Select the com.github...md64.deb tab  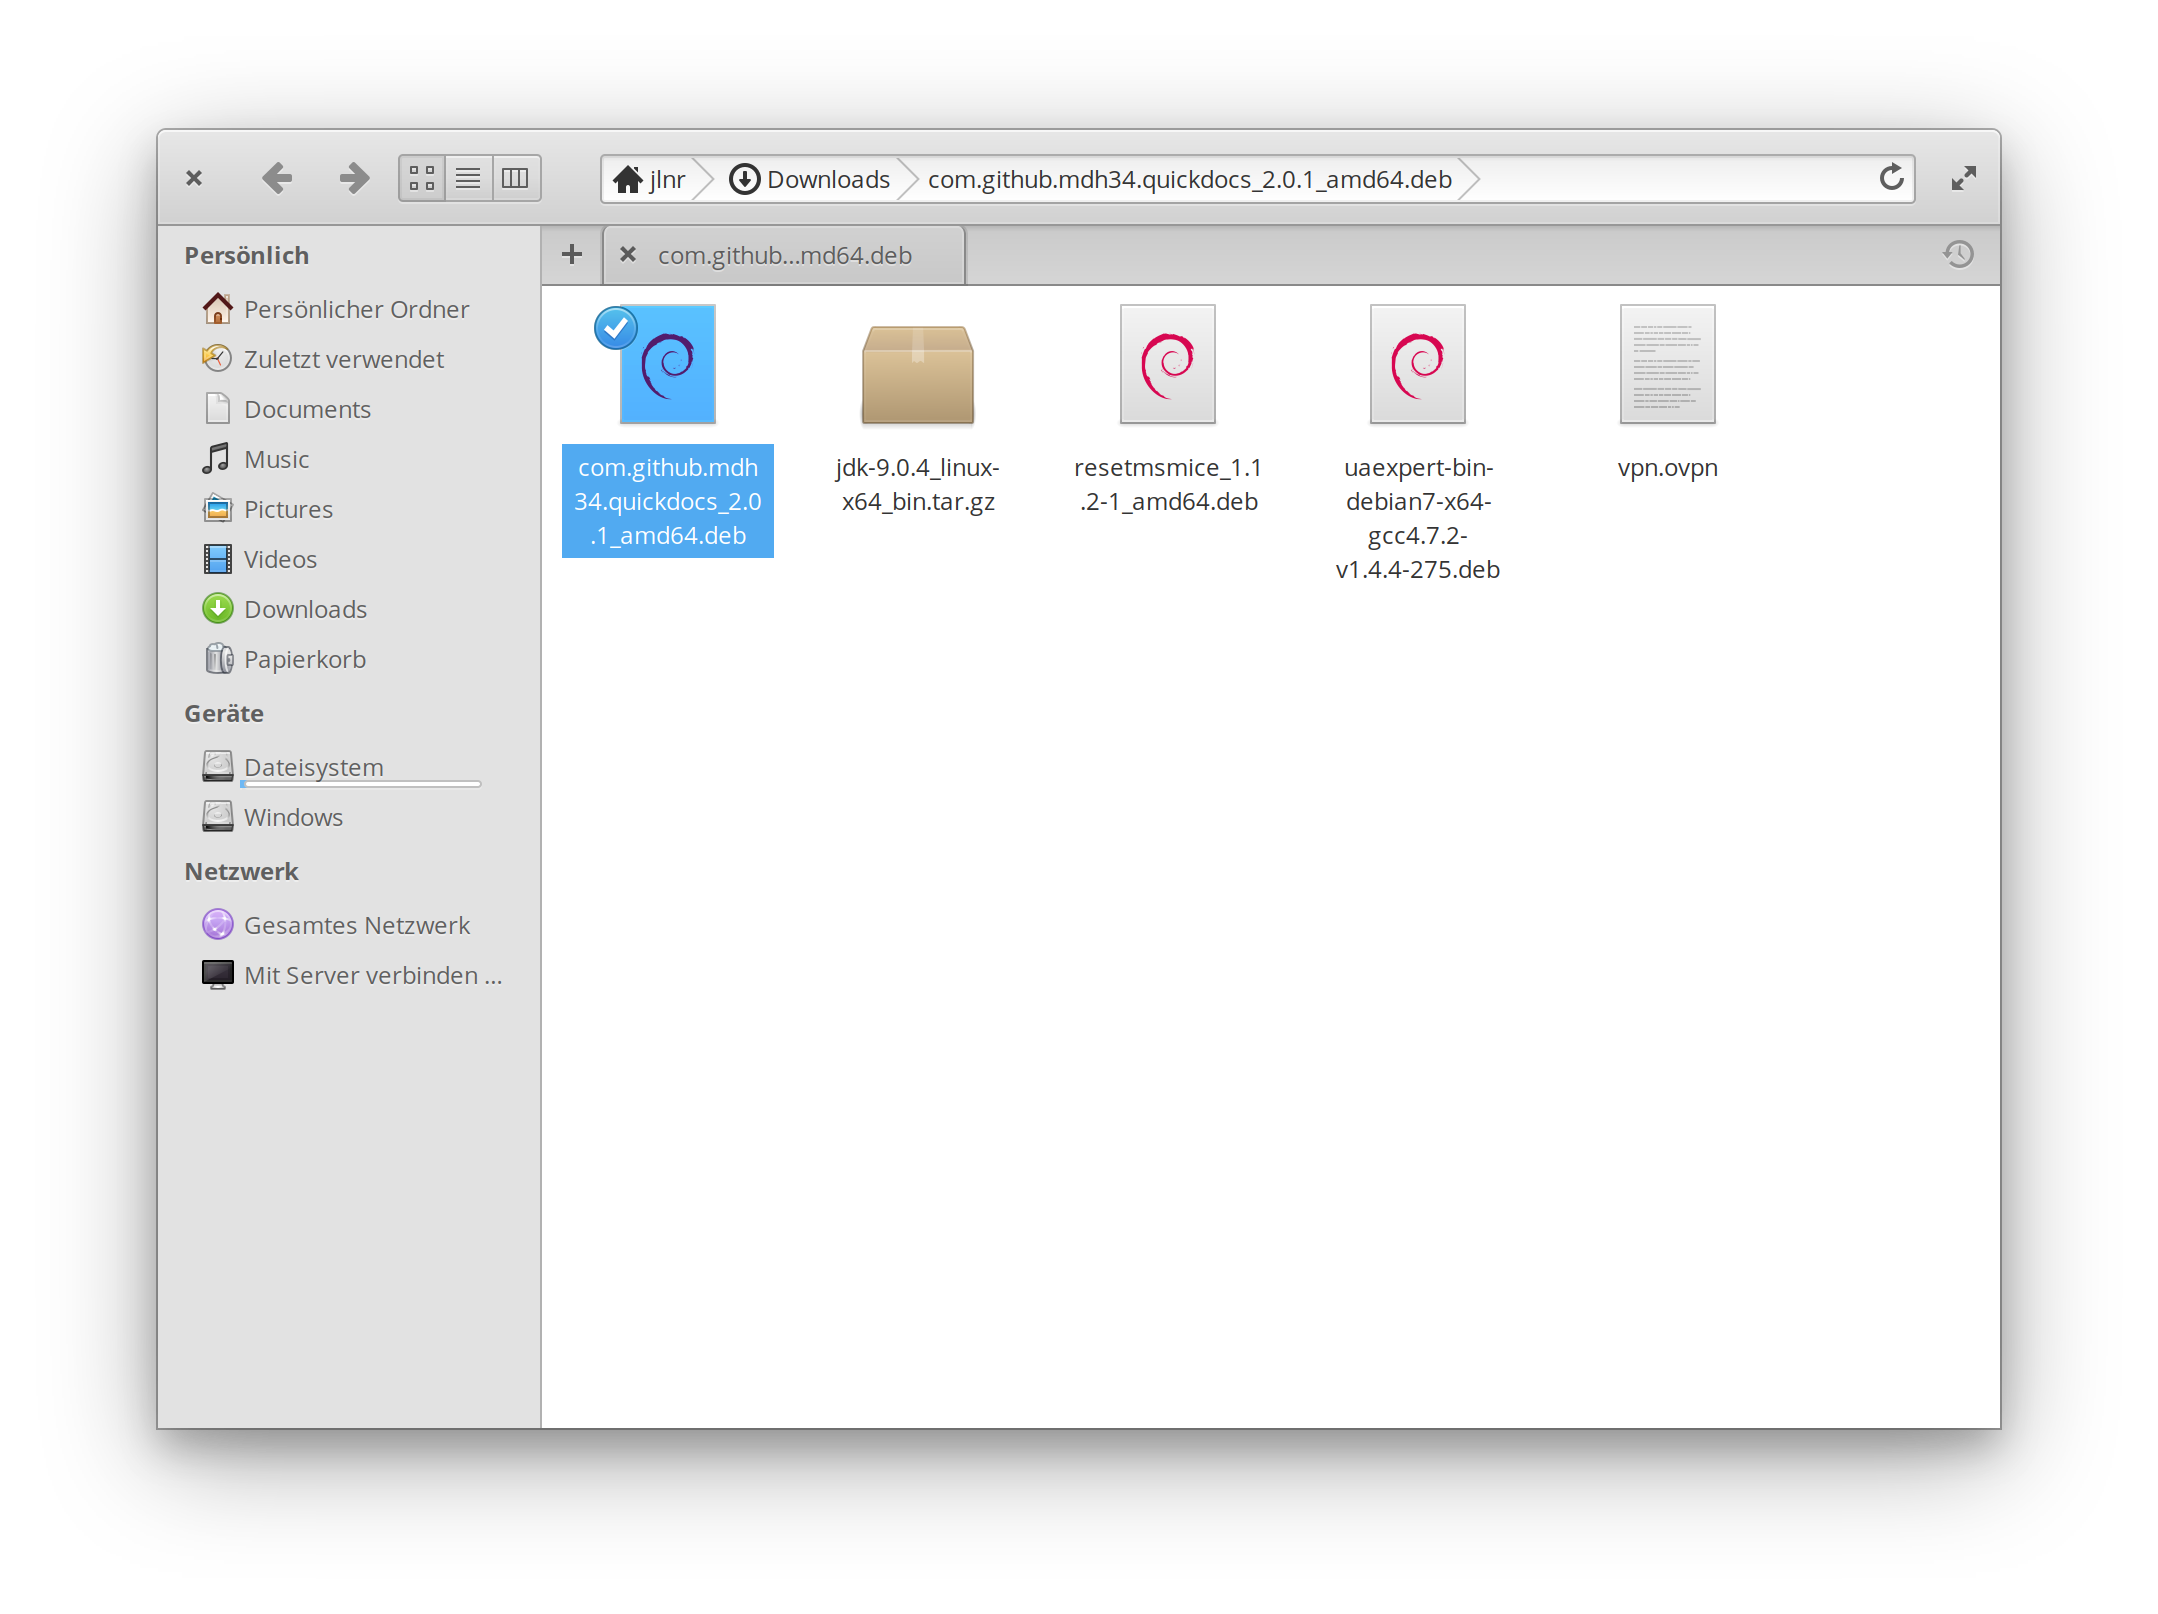pos(785,255)
